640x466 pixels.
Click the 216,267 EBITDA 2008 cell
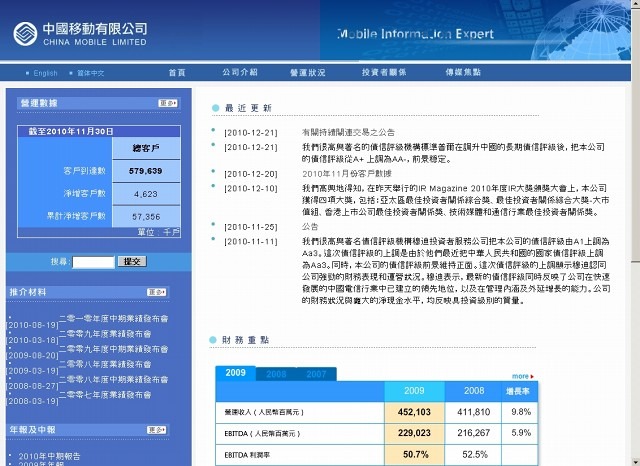(473, 433)
